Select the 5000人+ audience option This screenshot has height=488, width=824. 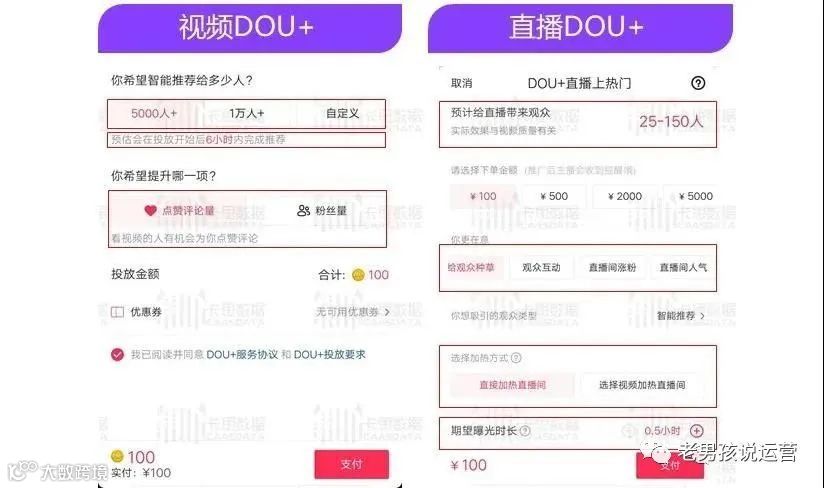(x=154, y=113)
